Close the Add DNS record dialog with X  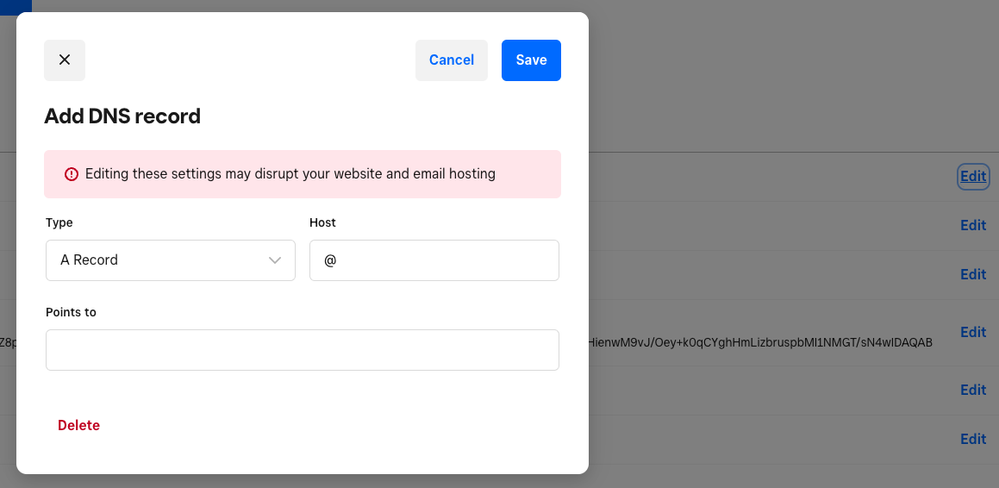(65, 60)
